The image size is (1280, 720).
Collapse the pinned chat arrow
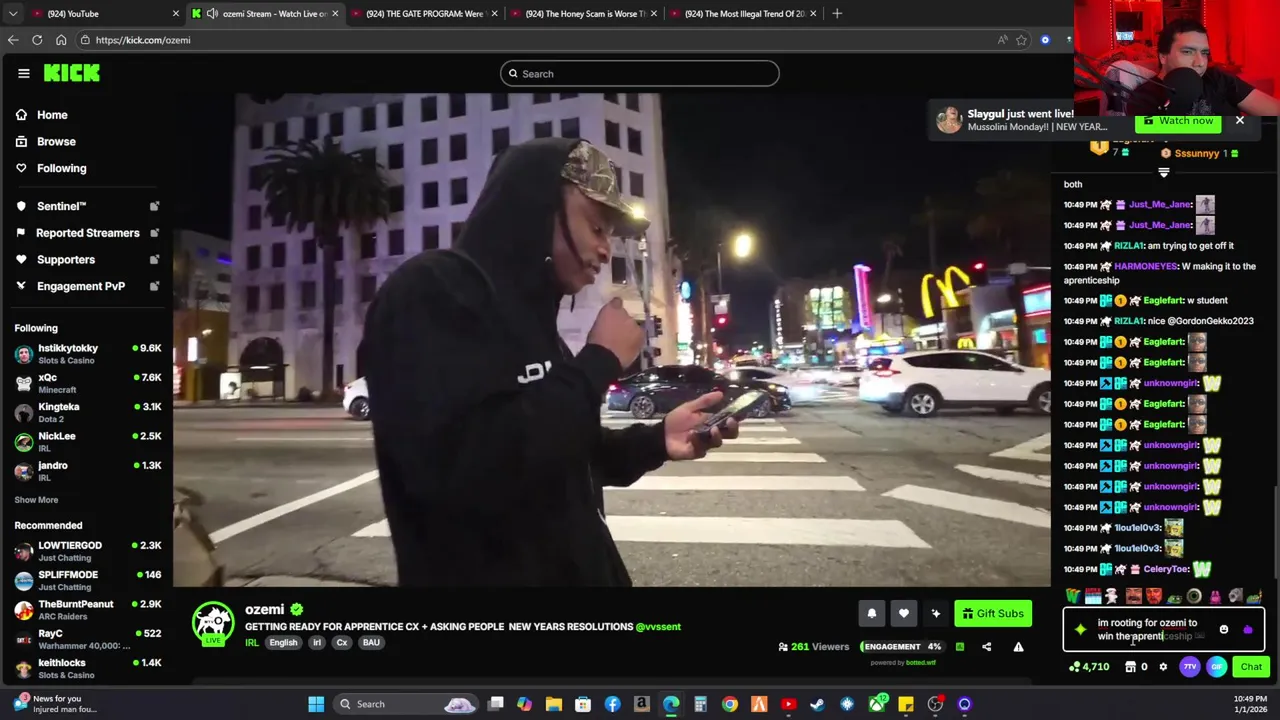pos(1163,172)
